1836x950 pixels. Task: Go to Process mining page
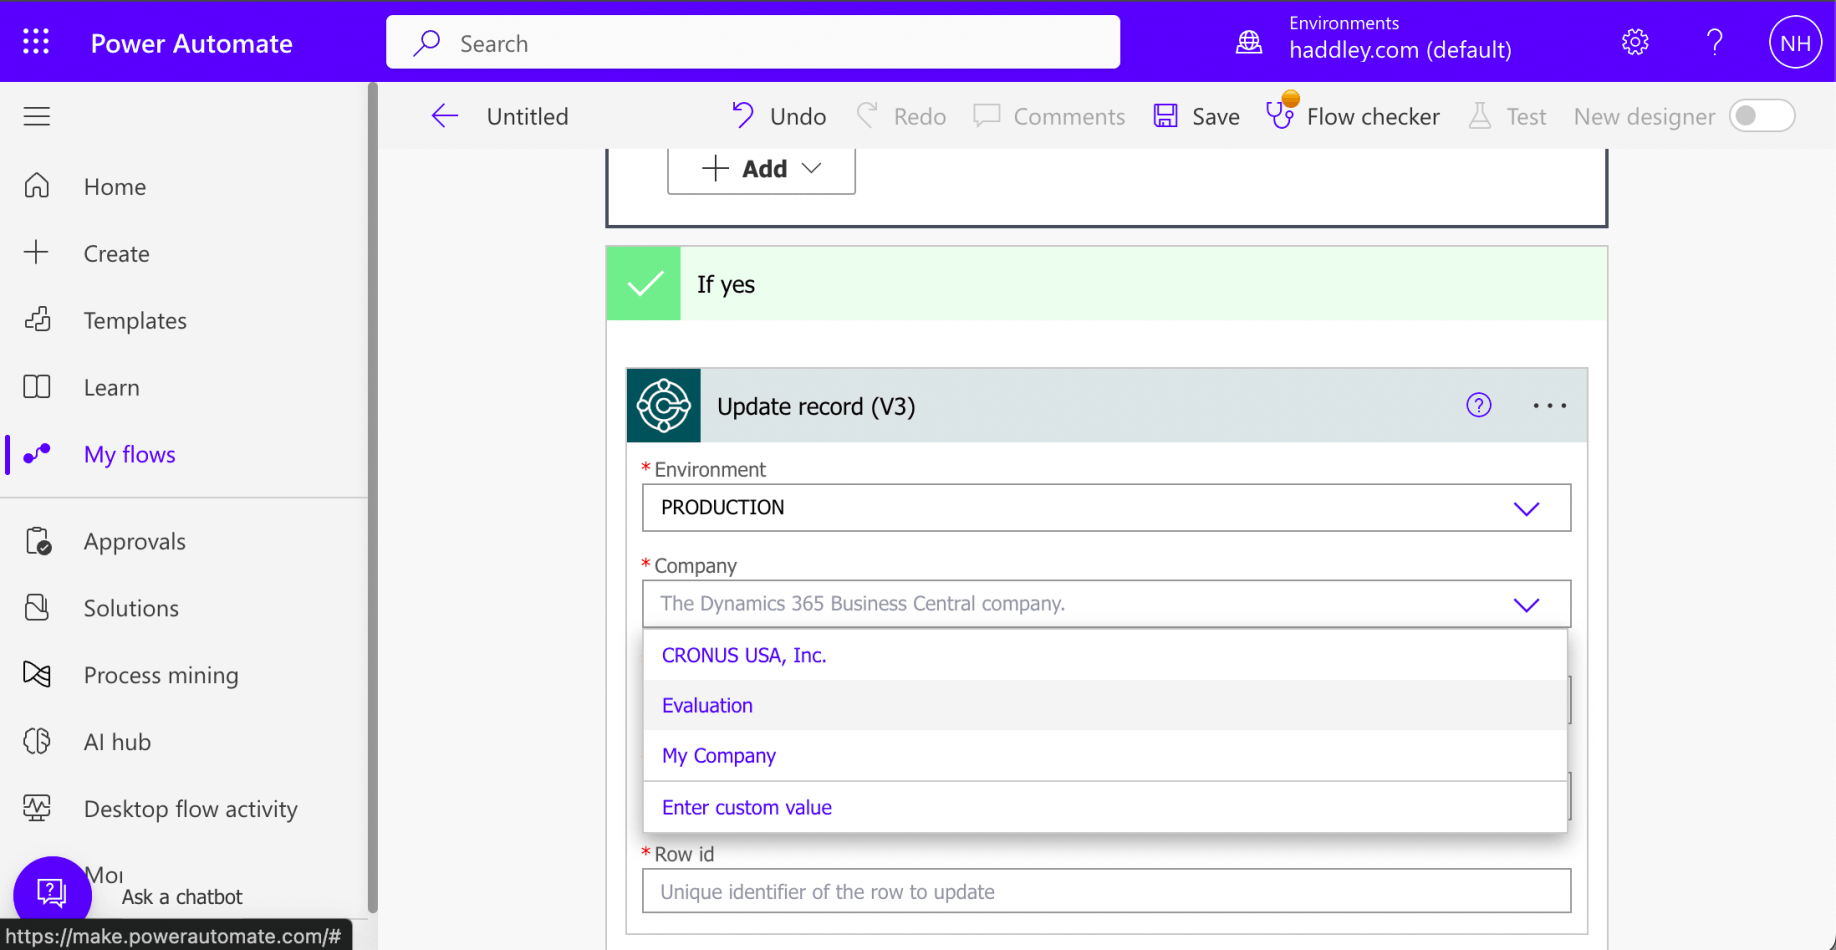tap(161, 675)
